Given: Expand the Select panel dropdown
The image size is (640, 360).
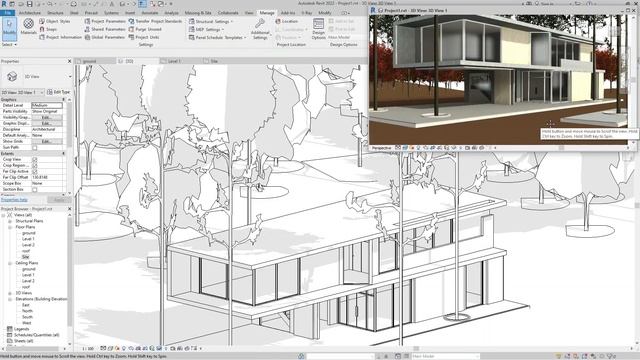Looking at the screenshot, I should [x=9, y=44].
